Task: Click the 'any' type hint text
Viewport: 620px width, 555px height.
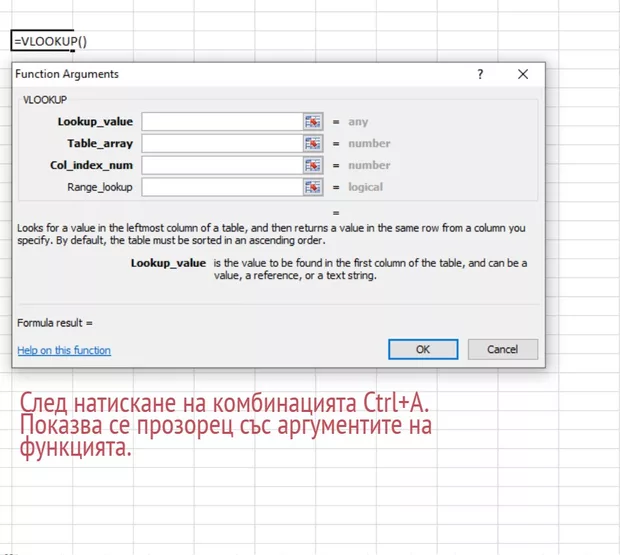Action: click(x=358, y=122)
